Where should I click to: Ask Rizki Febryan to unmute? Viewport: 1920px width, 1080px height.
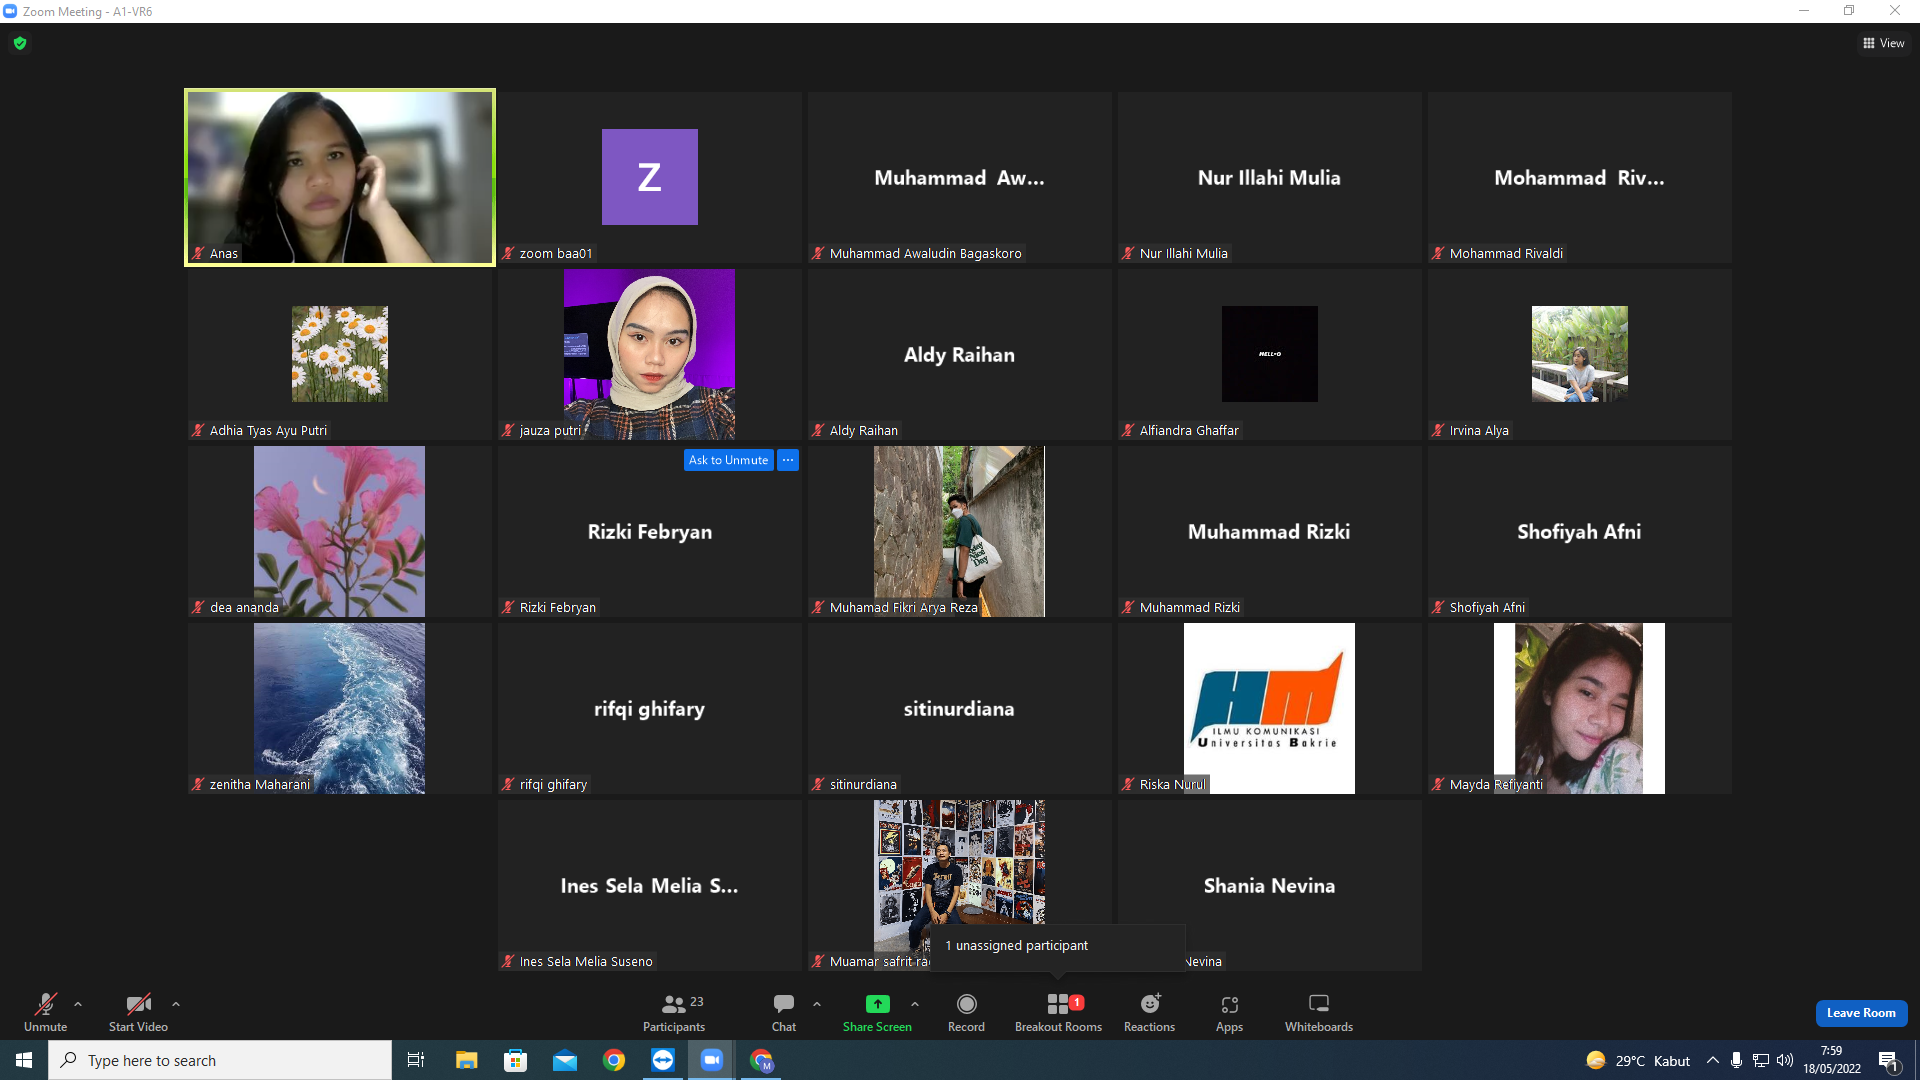728,460
